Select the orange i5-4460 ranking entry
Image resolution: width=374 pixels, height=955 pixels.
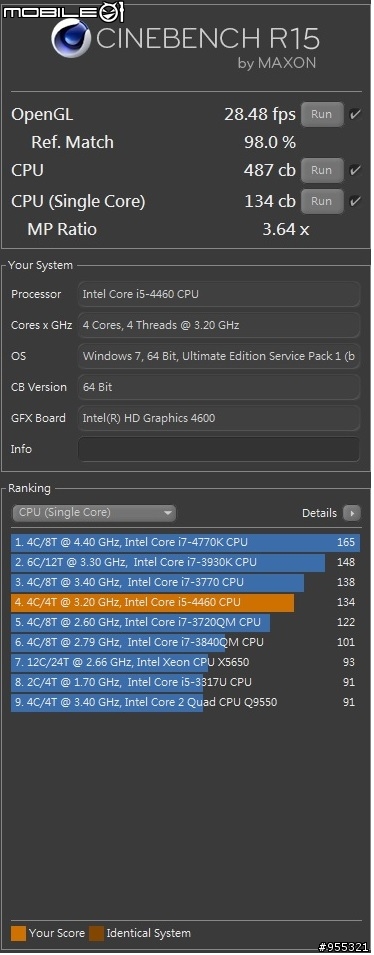point(185,602)
